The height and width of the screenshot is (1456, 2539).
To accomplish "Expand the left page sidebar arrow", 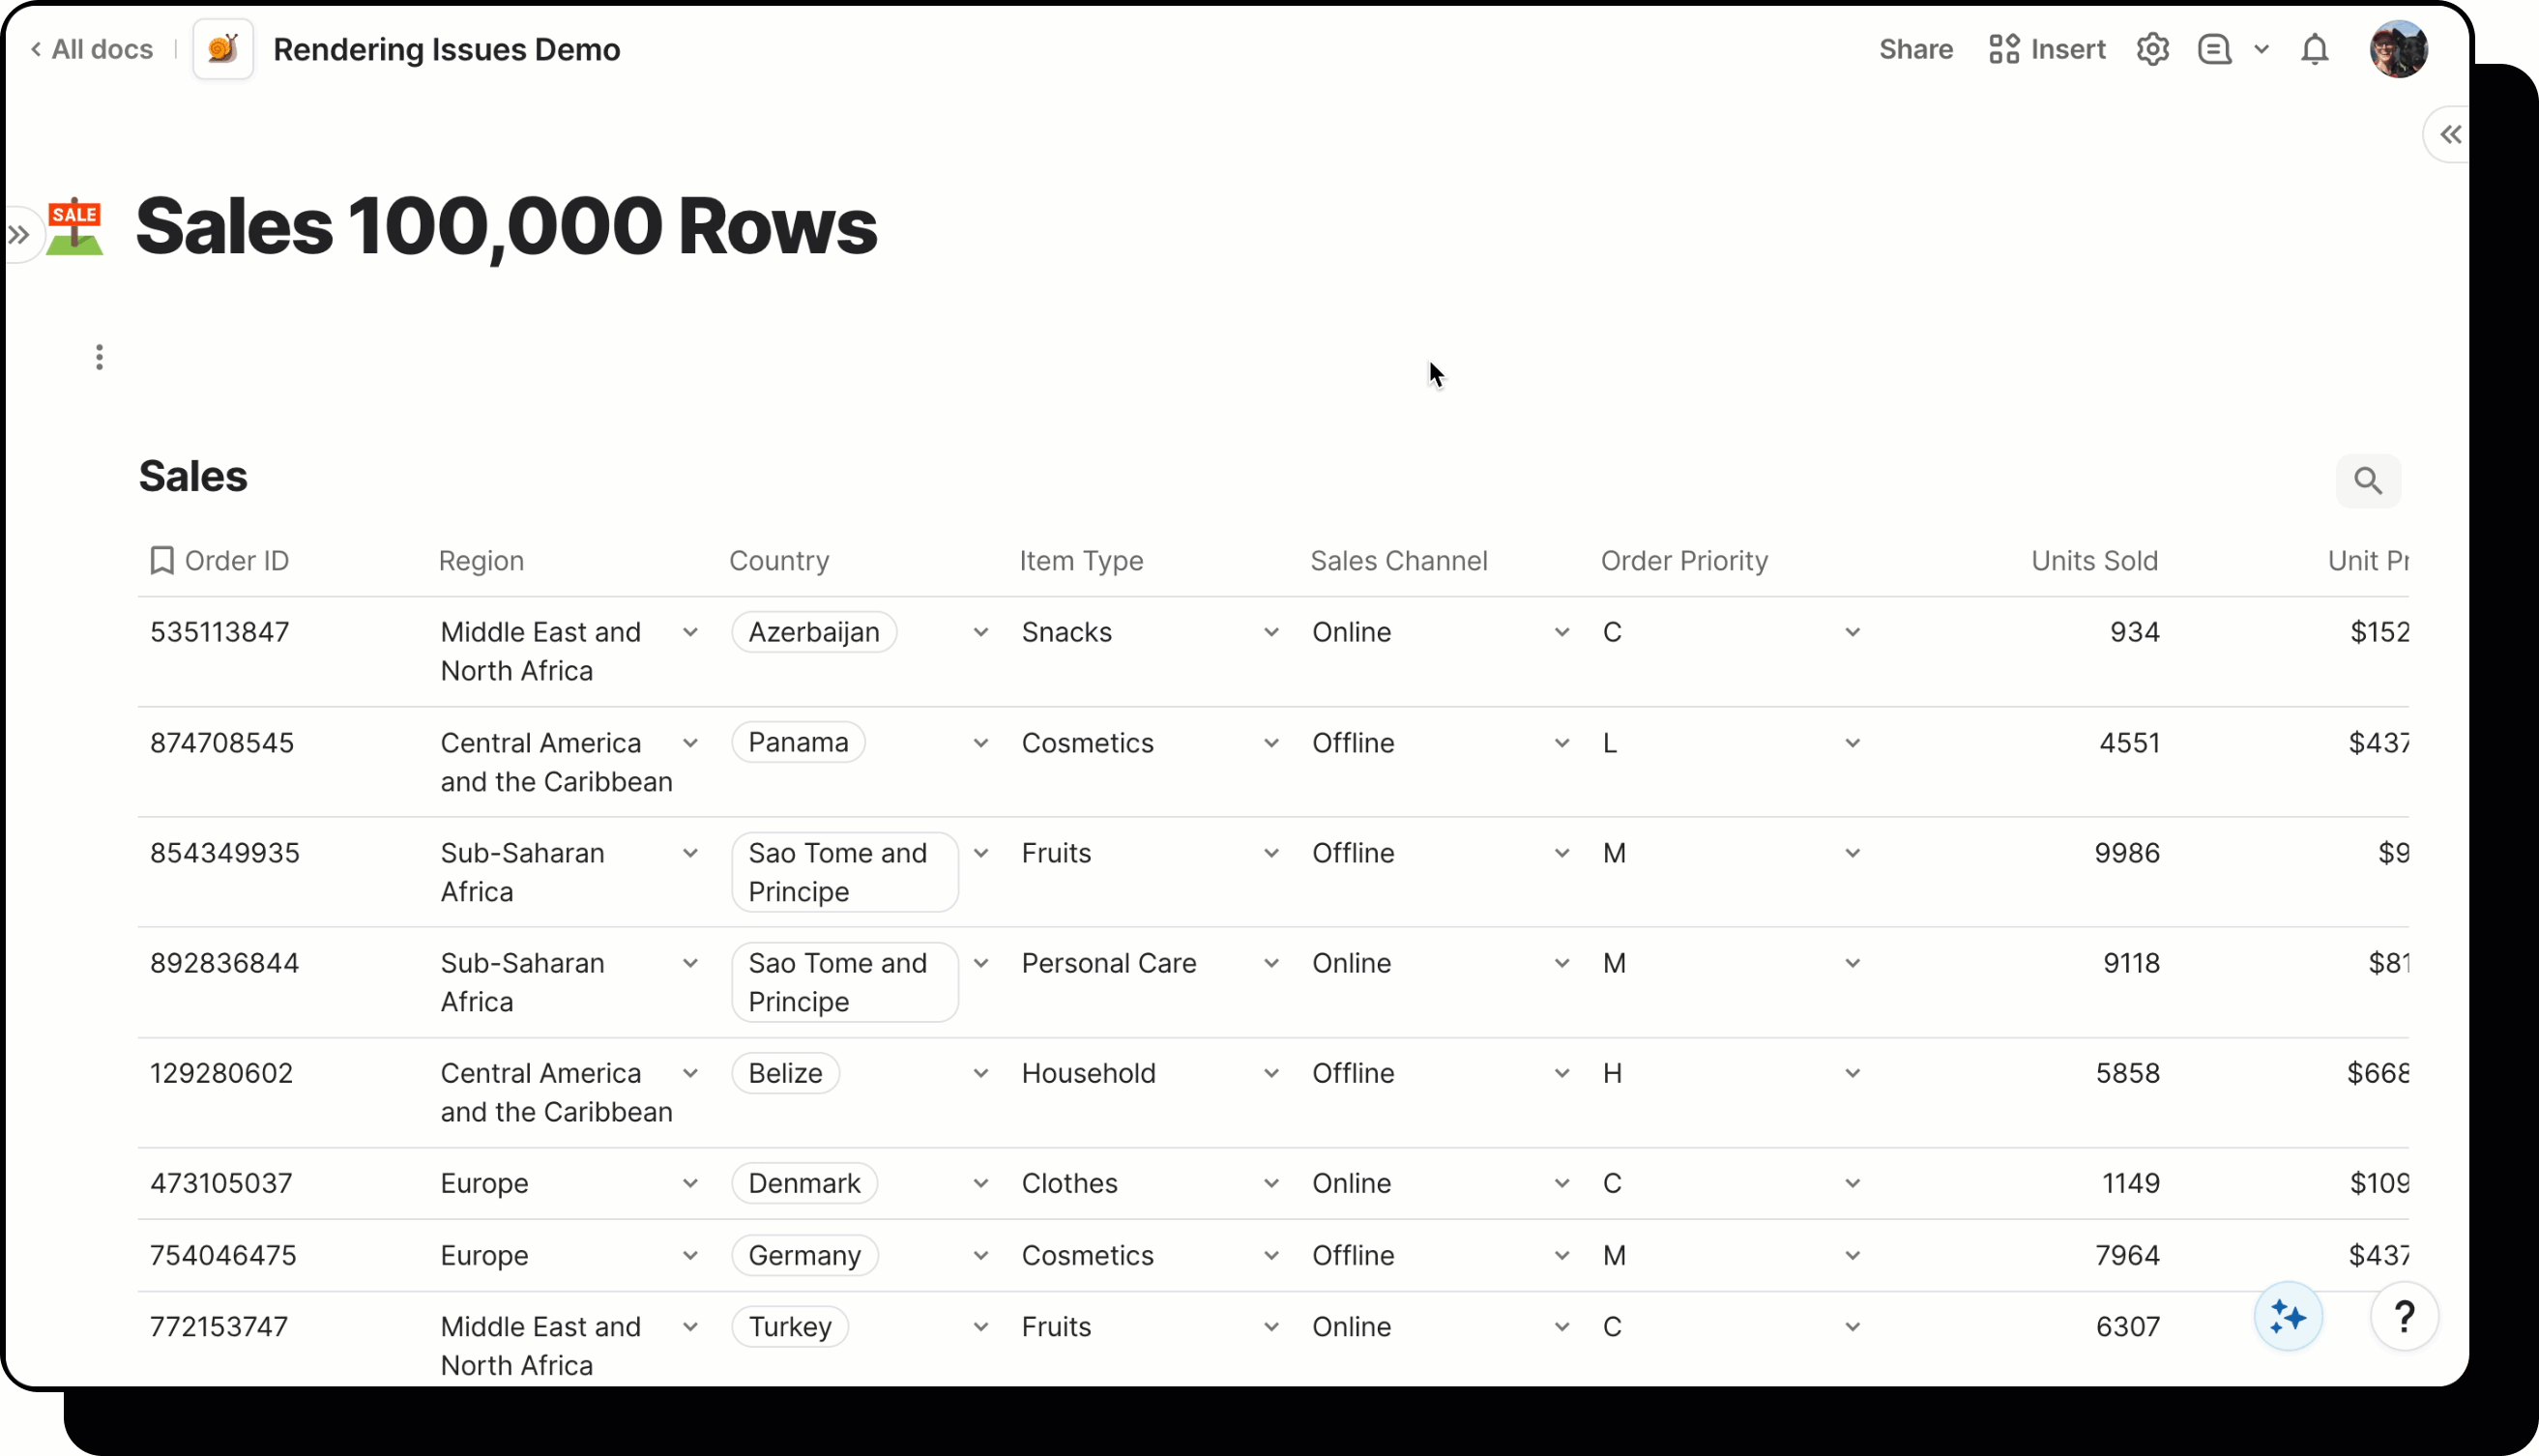I will [x=18, y=233].
